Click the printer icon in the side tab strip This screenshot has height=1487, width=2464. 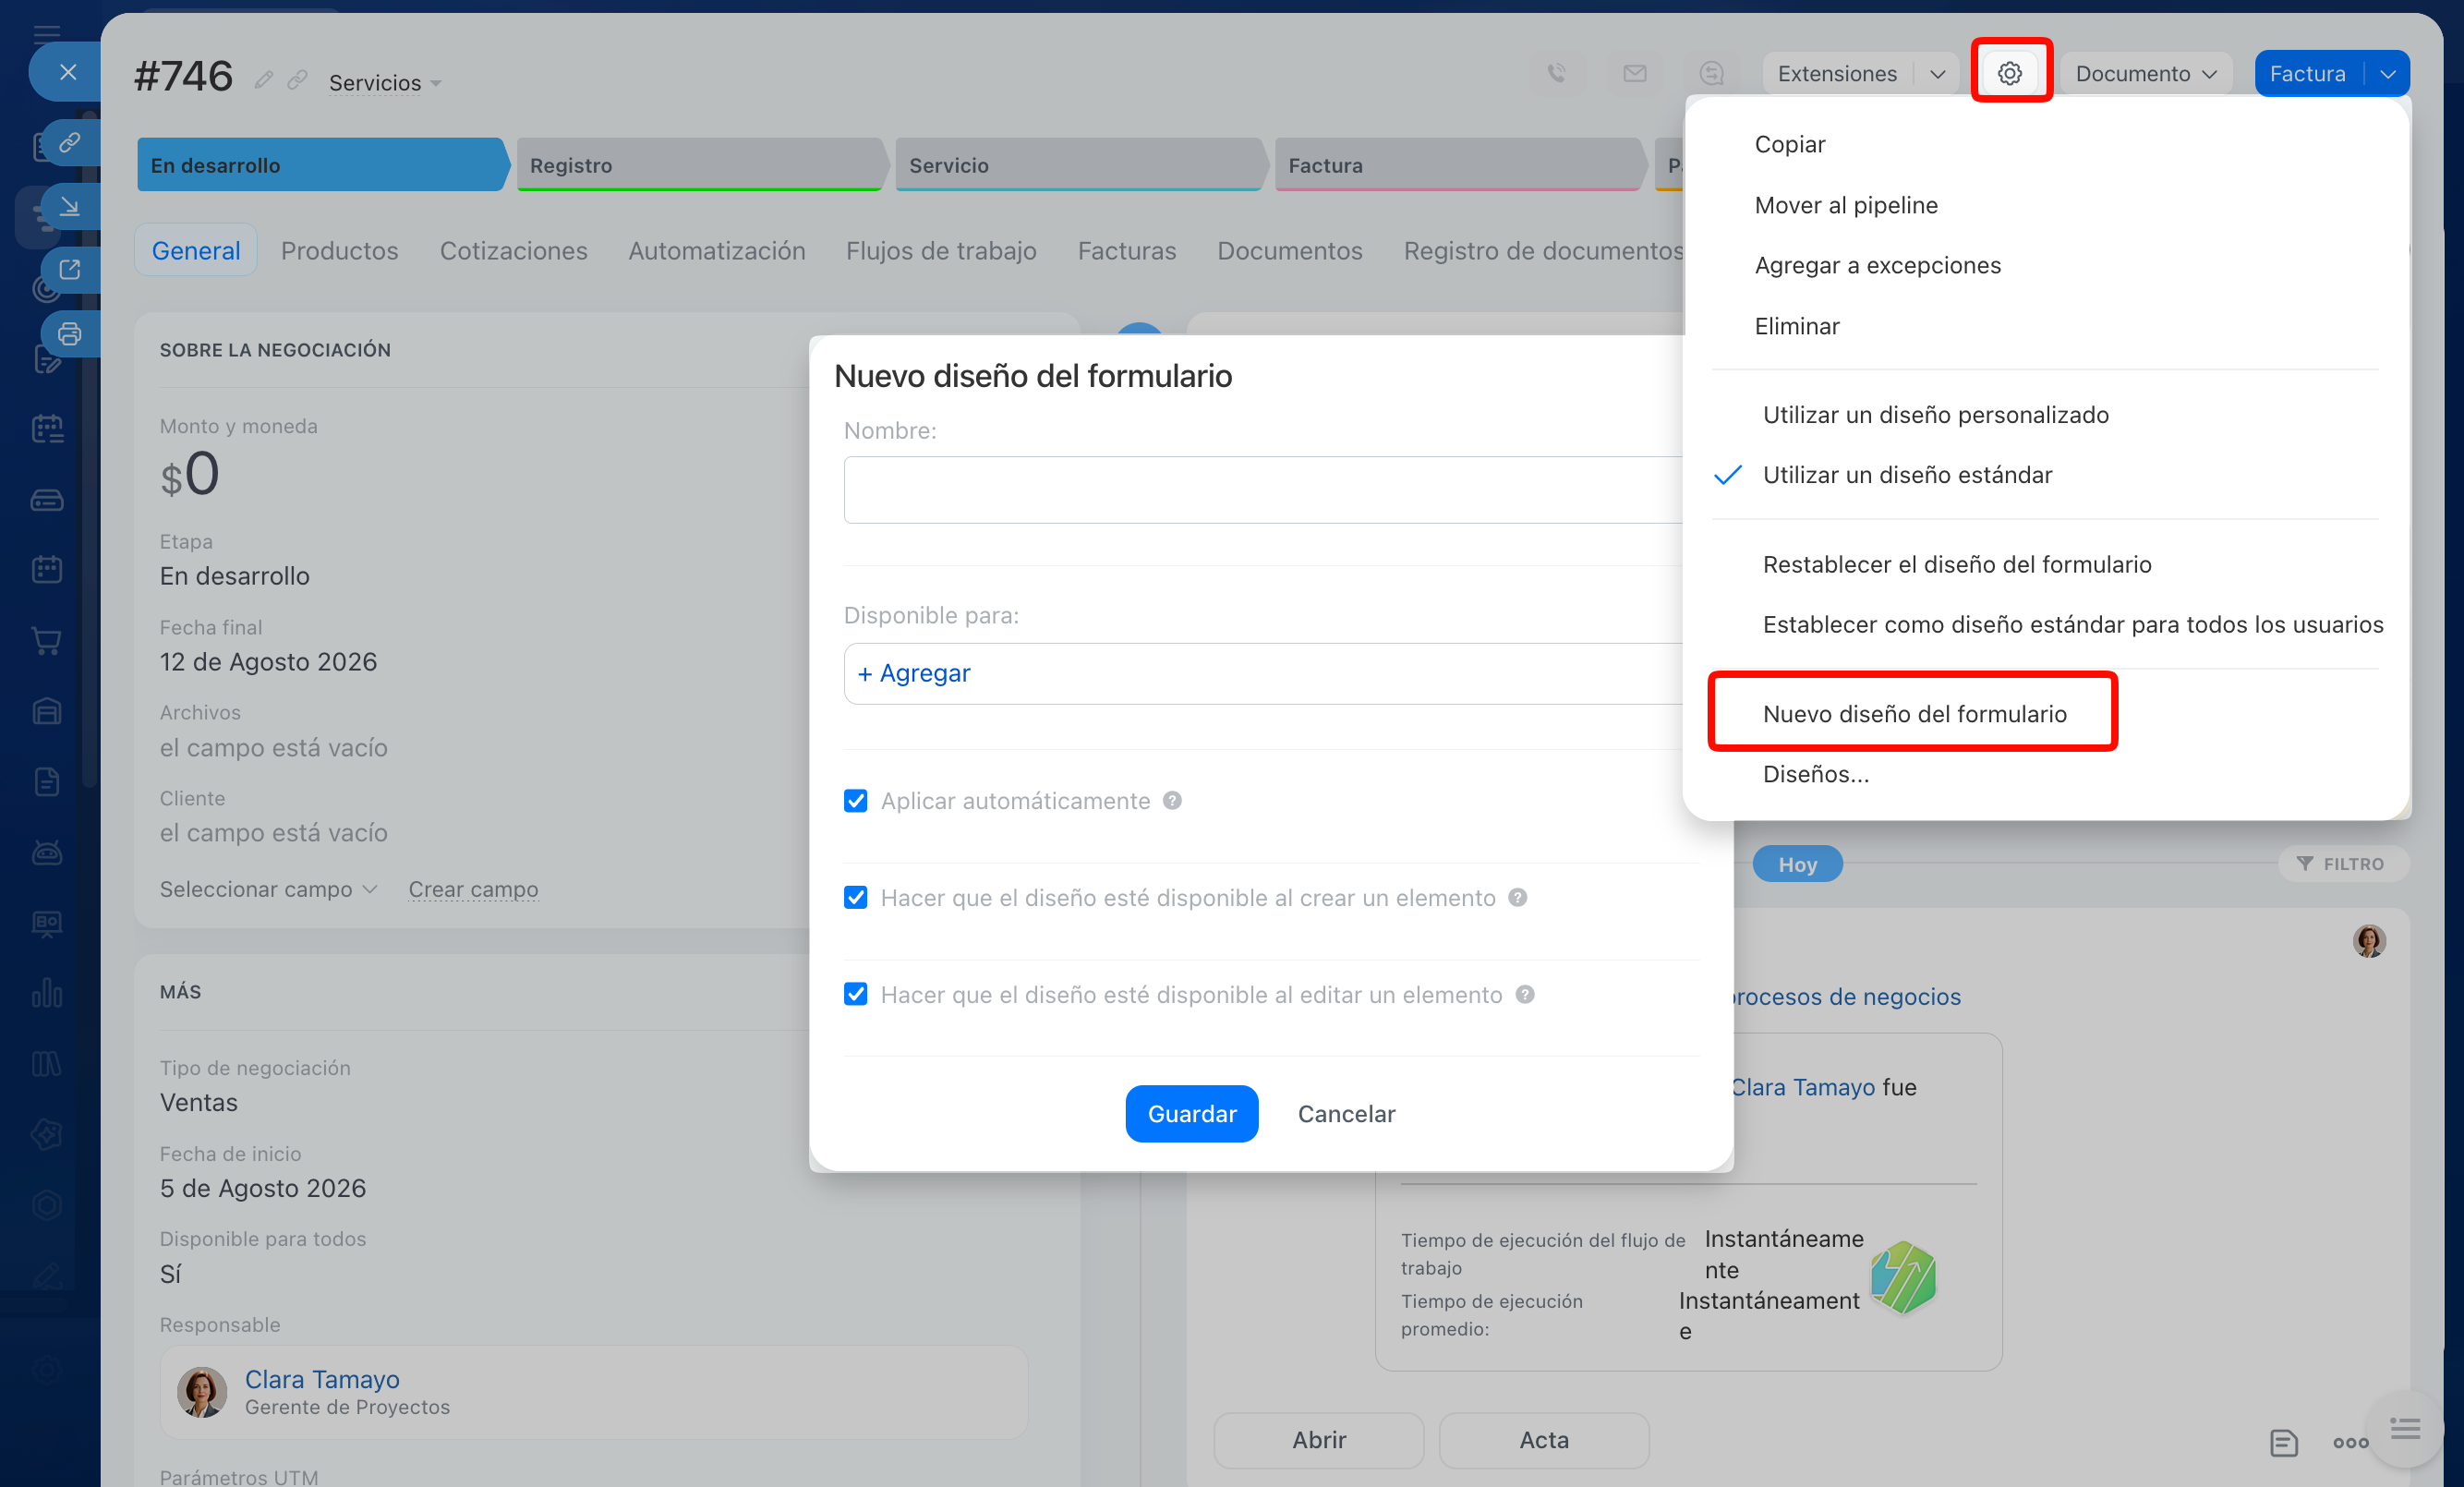point(69,334)
